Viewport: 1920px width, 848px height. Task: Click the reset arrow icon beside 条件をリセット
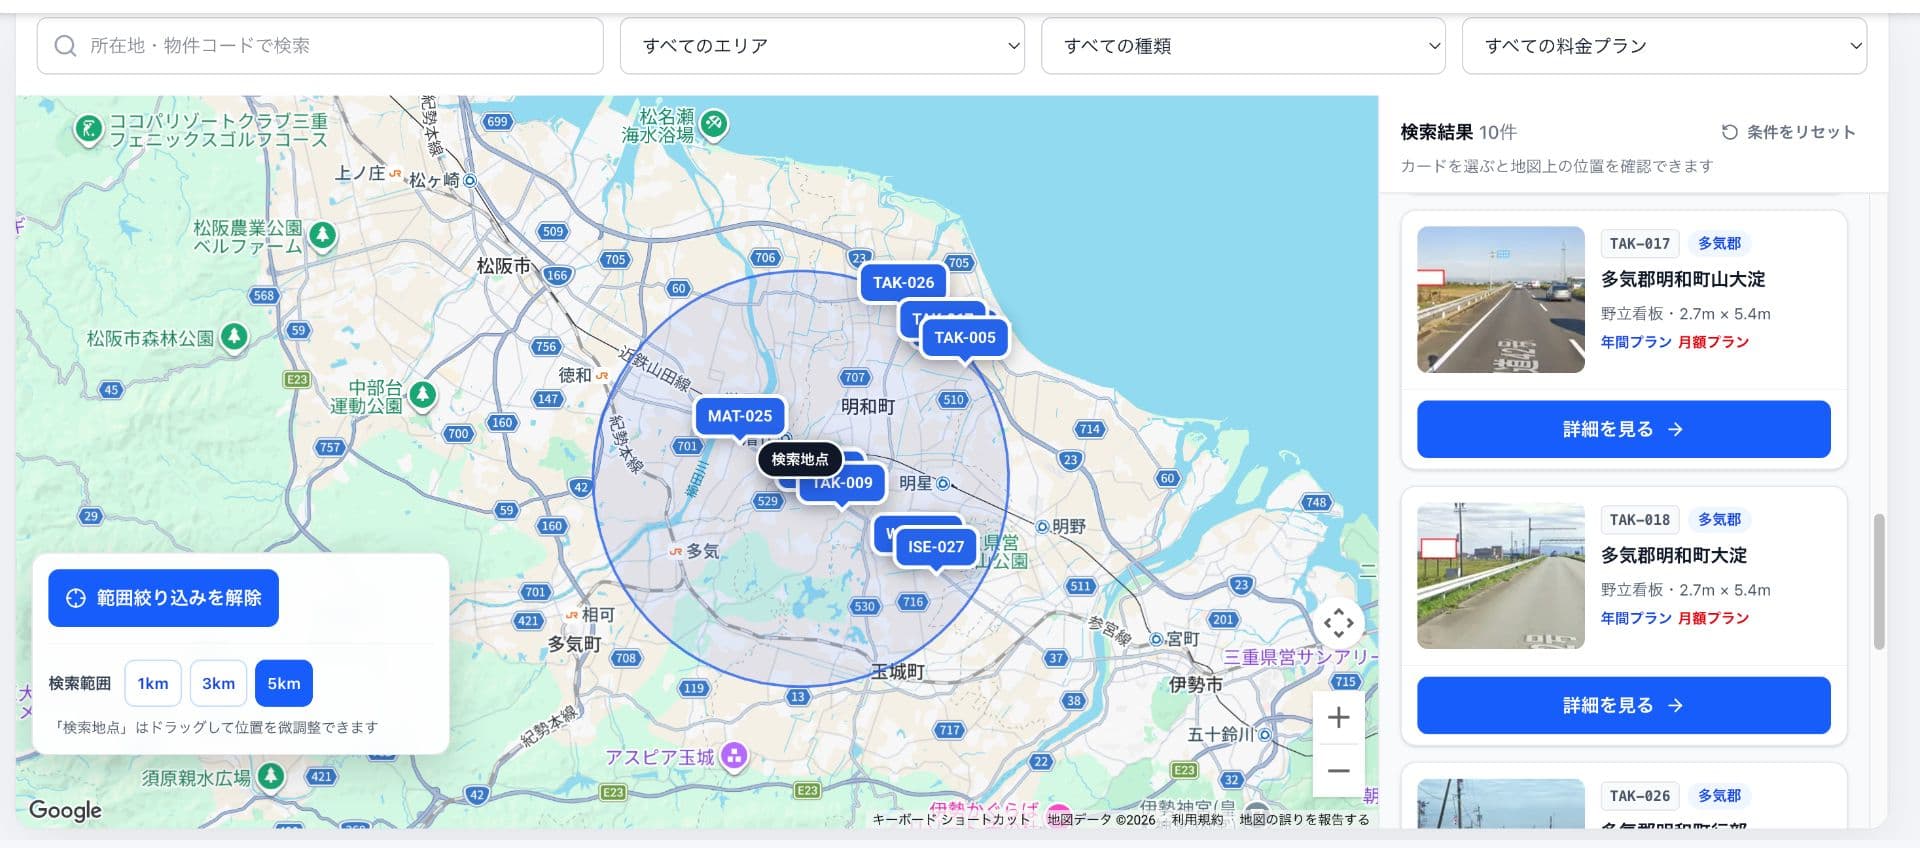1729,132
